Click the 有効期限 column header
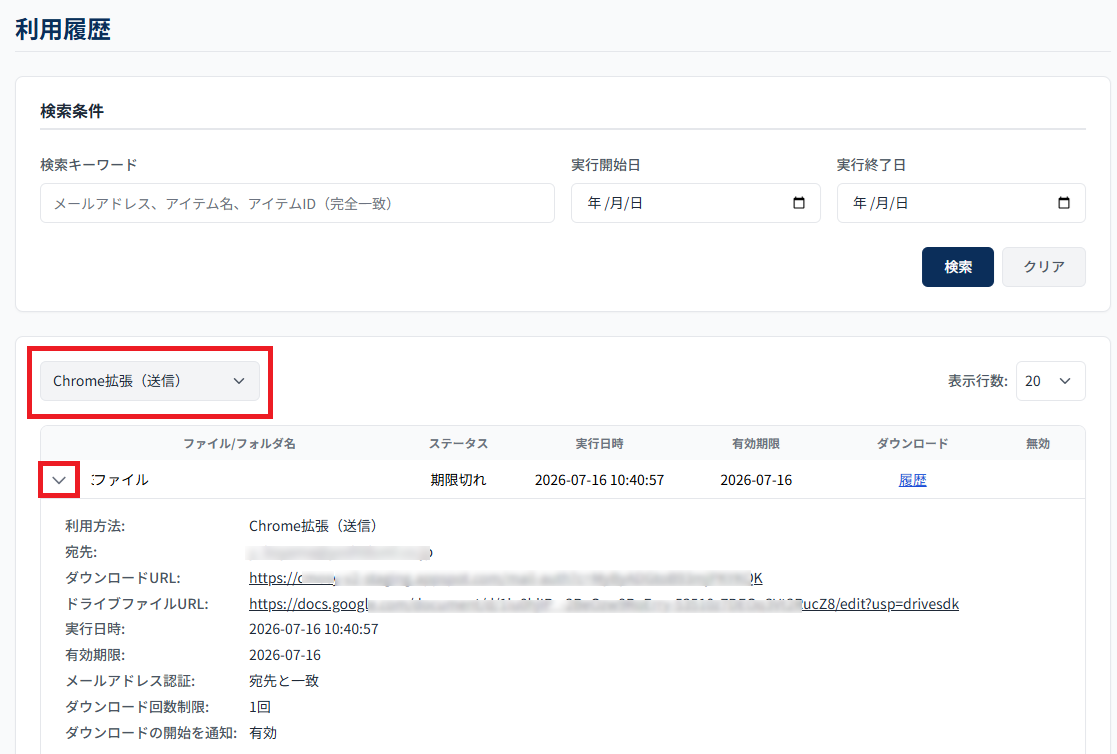 [756, 443]
